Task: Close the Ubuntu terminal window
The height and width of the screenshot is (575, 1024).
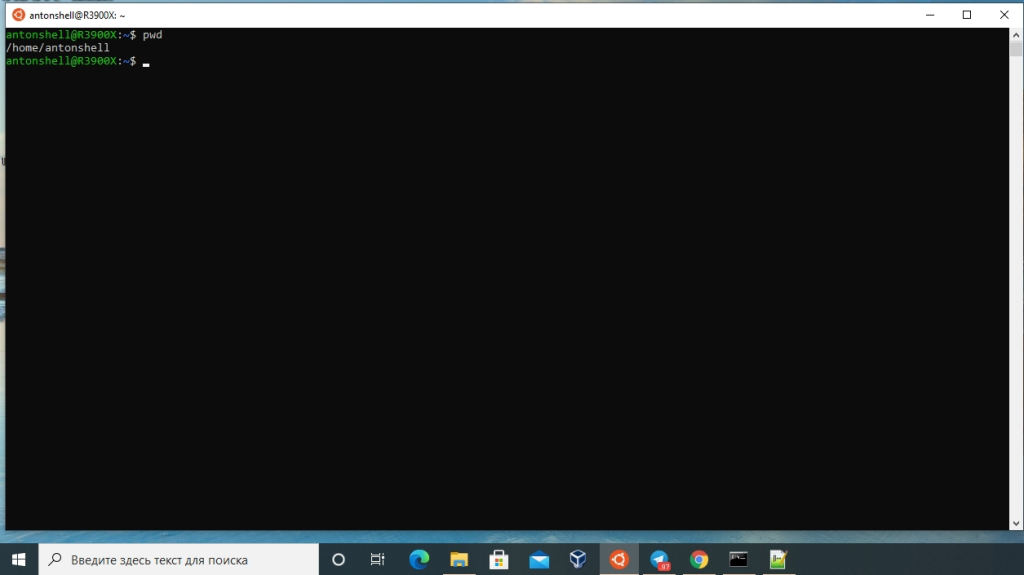Action: pyautogui.click(x=1004, y=14)
